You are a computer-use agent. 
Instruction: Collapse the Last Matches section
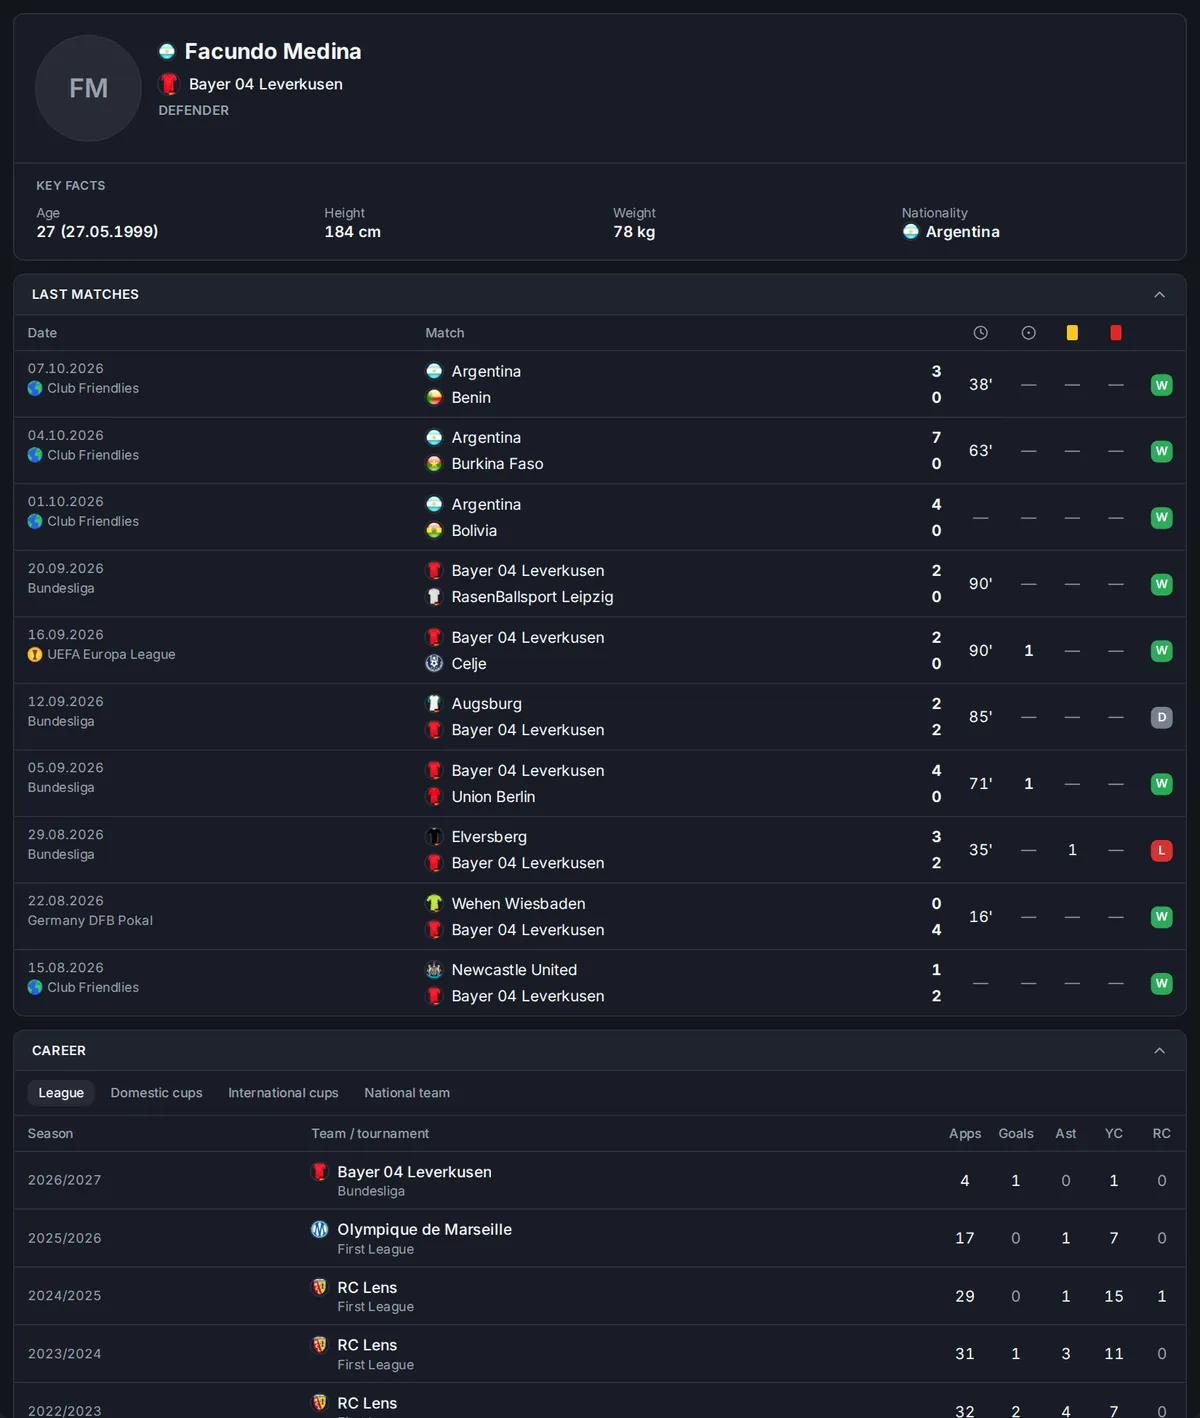coord(1159,294)
